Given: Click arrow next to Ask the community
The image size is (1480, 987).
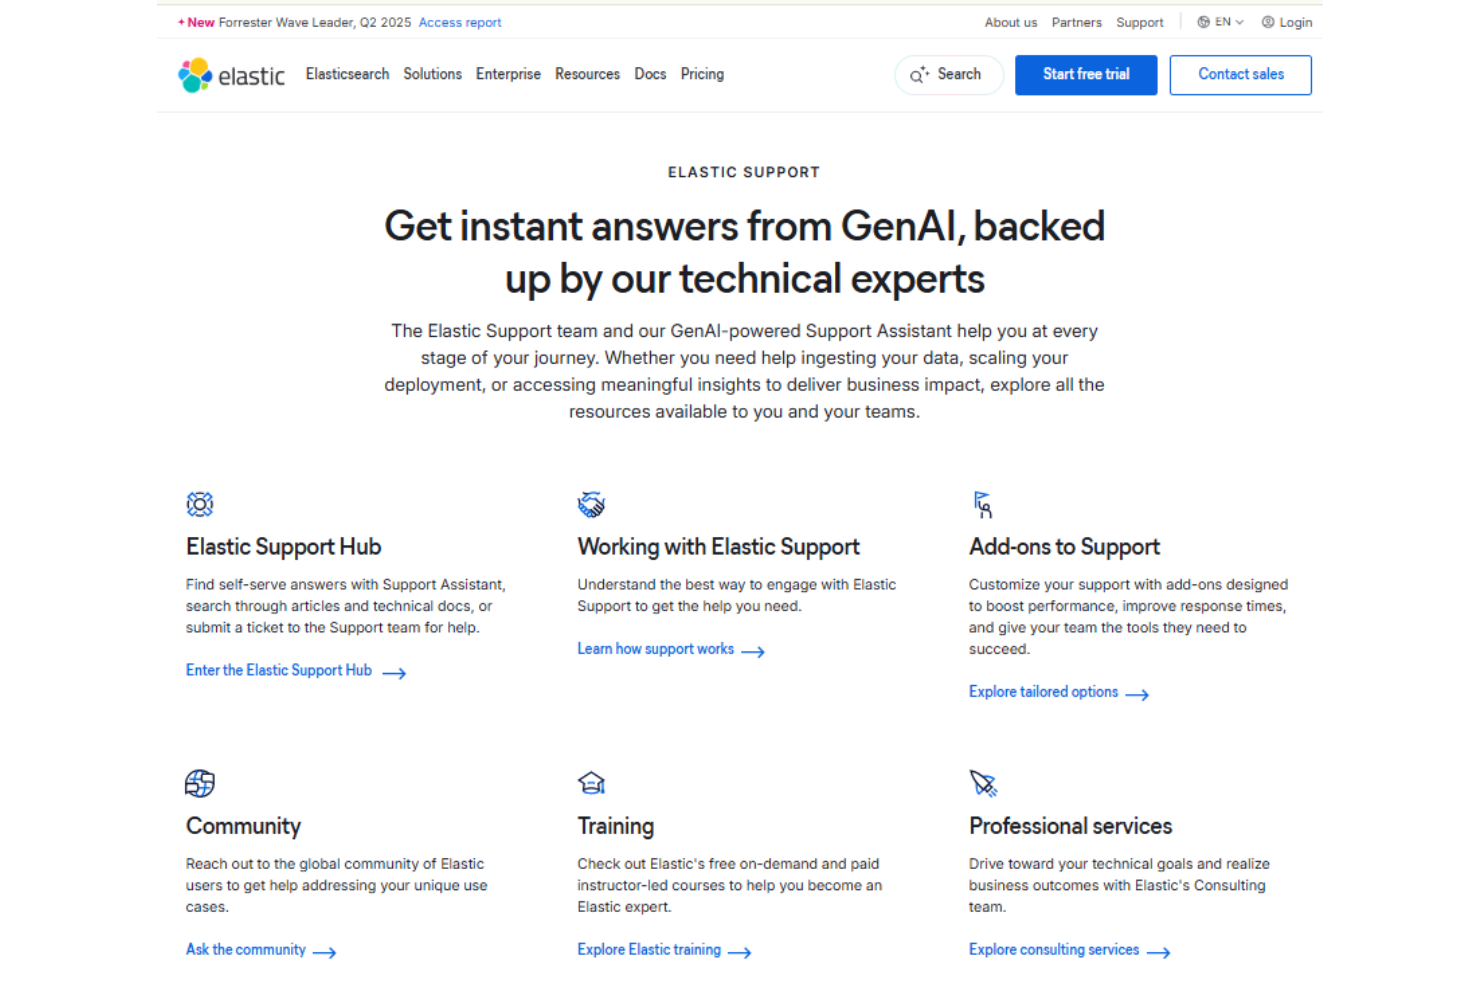Looking at the screenshot, I should [324, 953].
